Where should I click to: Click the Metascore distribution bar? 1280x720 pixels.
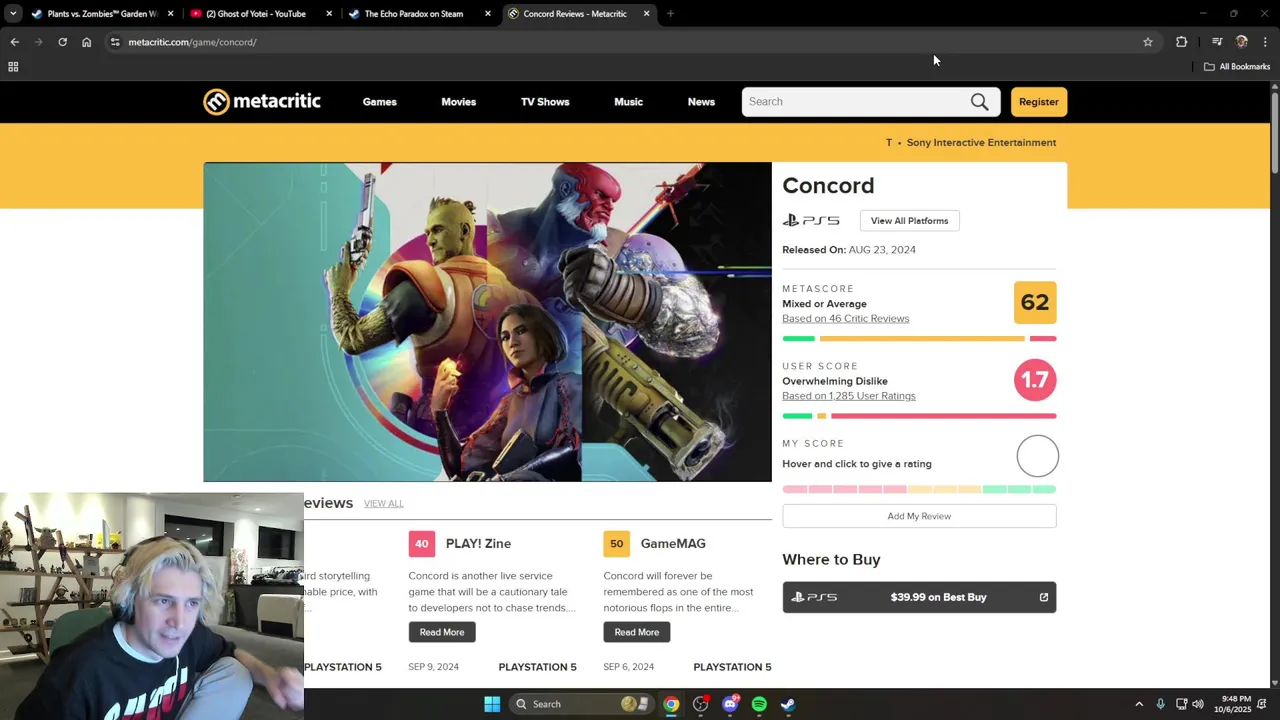pyautogui.click(x=919, y=339)
